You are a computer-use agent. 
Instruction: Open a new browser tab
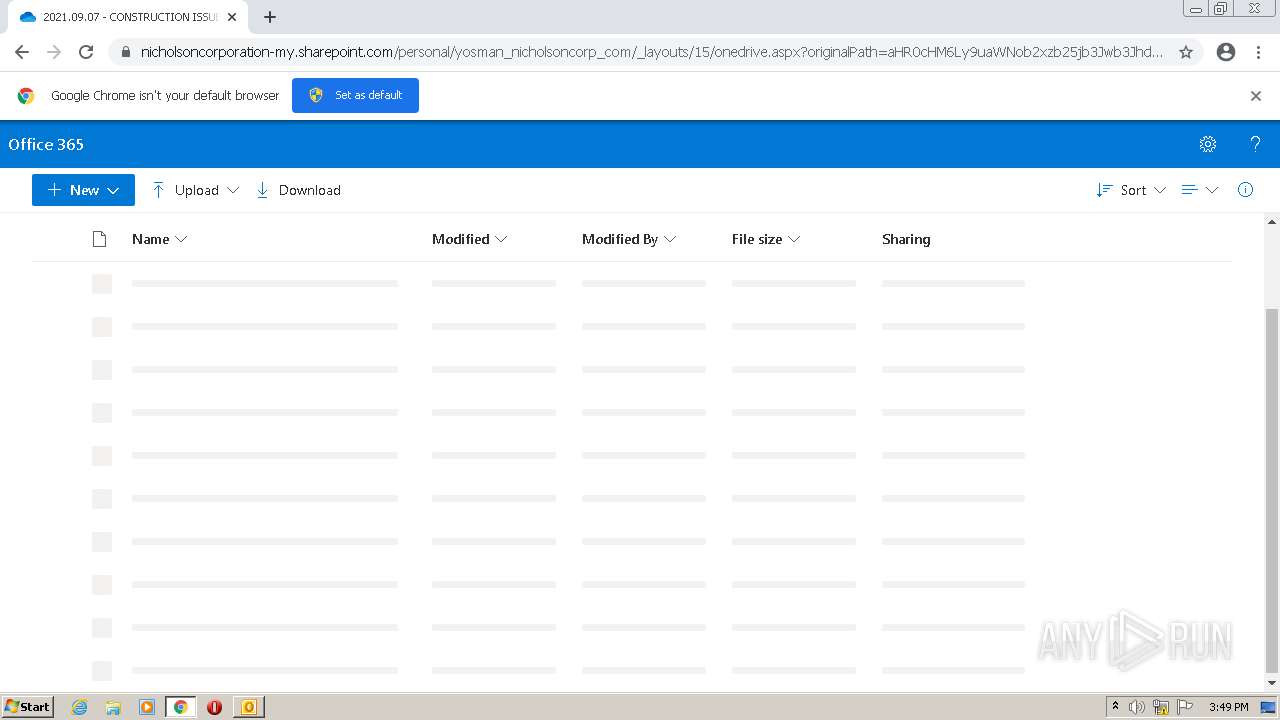pos(270,17)
